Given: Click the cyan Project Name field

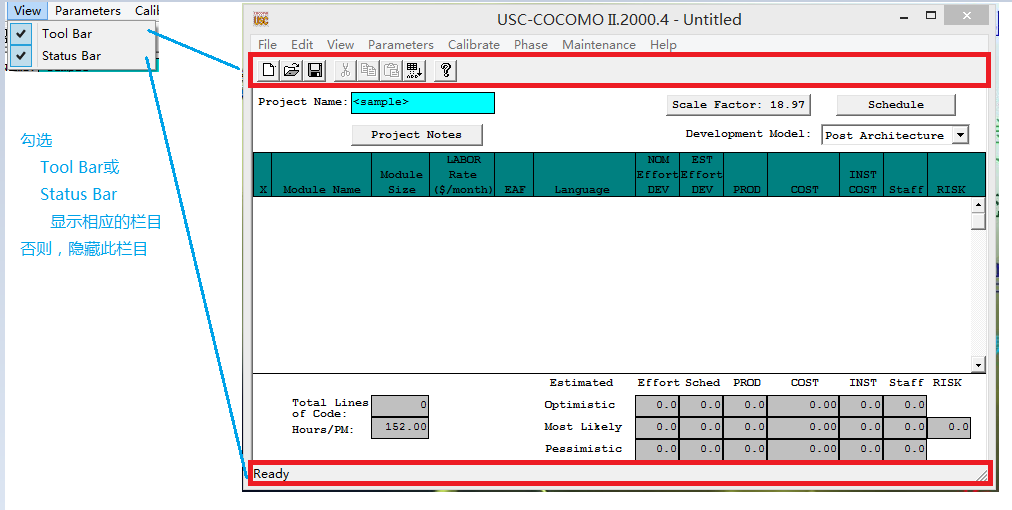Looking at the screenshot, I should [423, 103].
